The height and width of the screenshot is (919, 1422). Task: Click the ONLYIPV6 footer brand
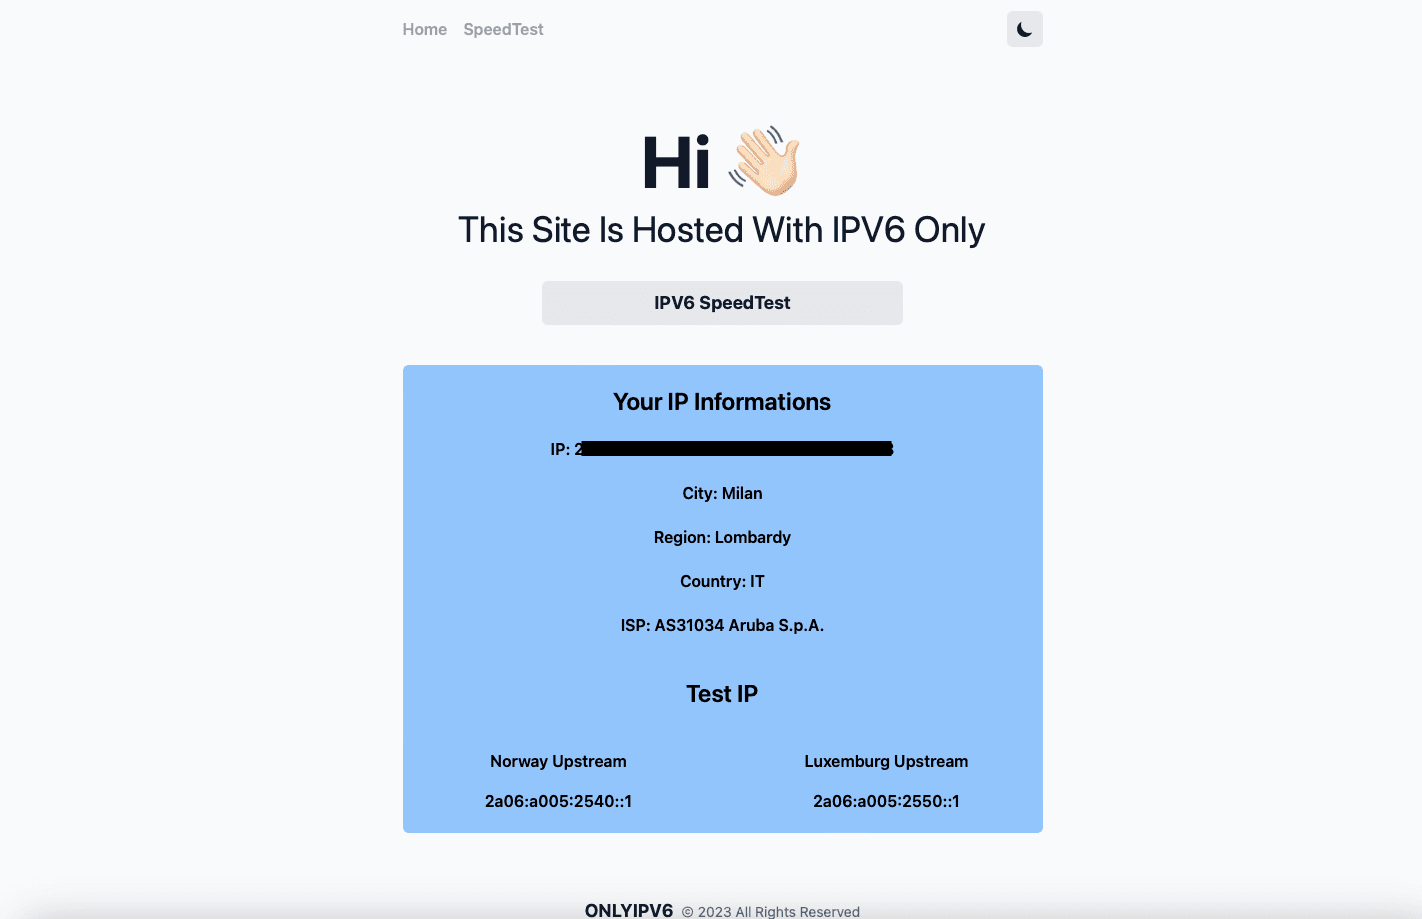click(629, 910)
